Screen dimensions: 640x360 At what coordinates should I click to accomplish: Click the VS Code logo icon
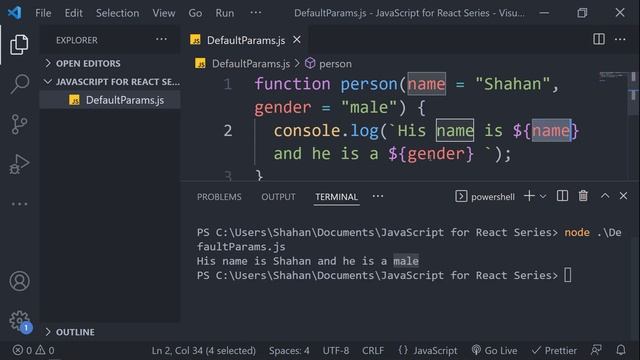(x=15, y=13)
